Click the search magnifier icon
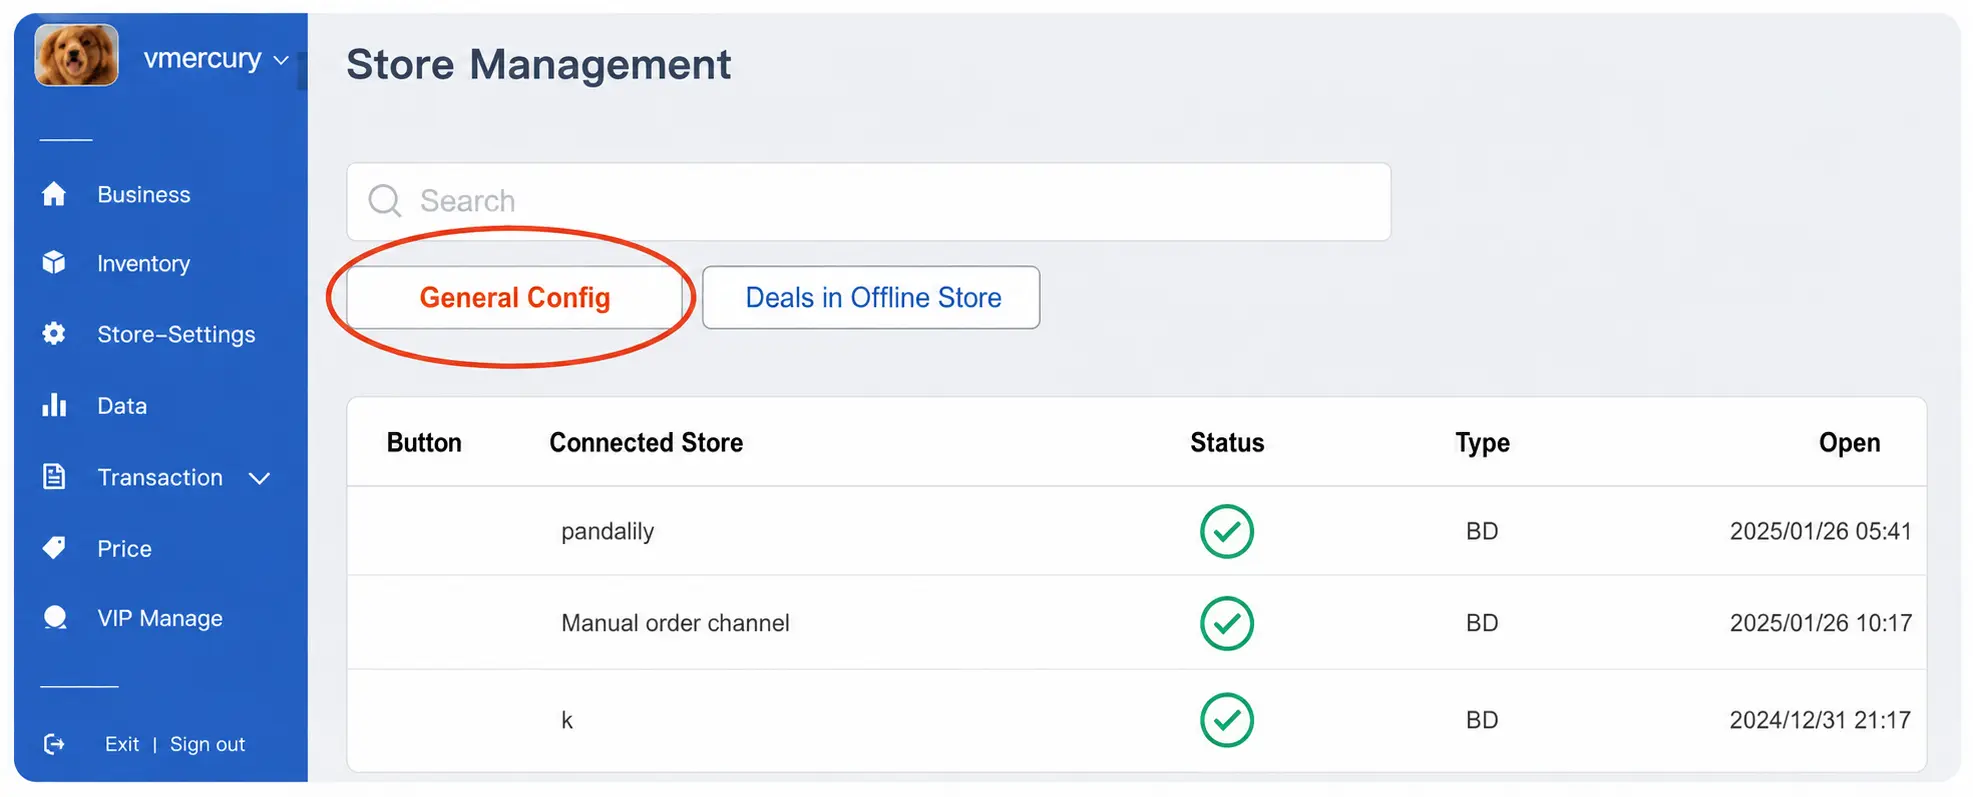The width and height of the screenshot is (1973, 797). tap(385, 201)
